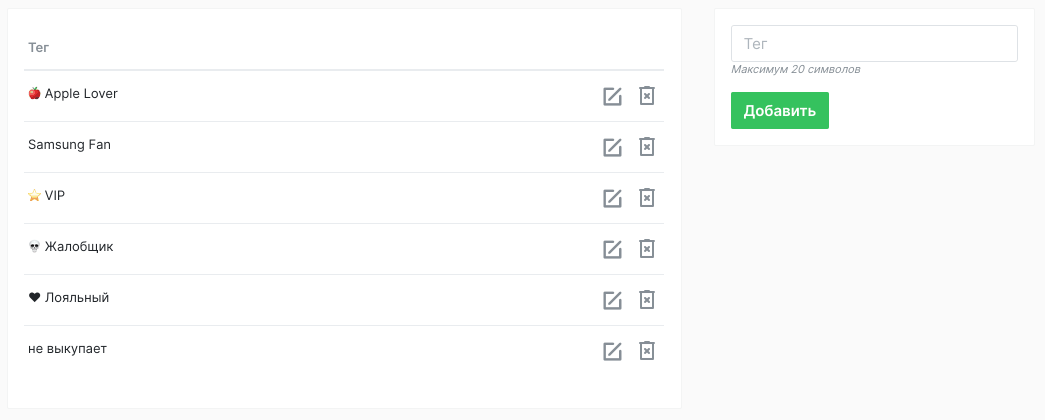The height and width of the screenshot is (420, 1045).
Task: Edit the Лояльный tag
Action: [x=612, y=300]
